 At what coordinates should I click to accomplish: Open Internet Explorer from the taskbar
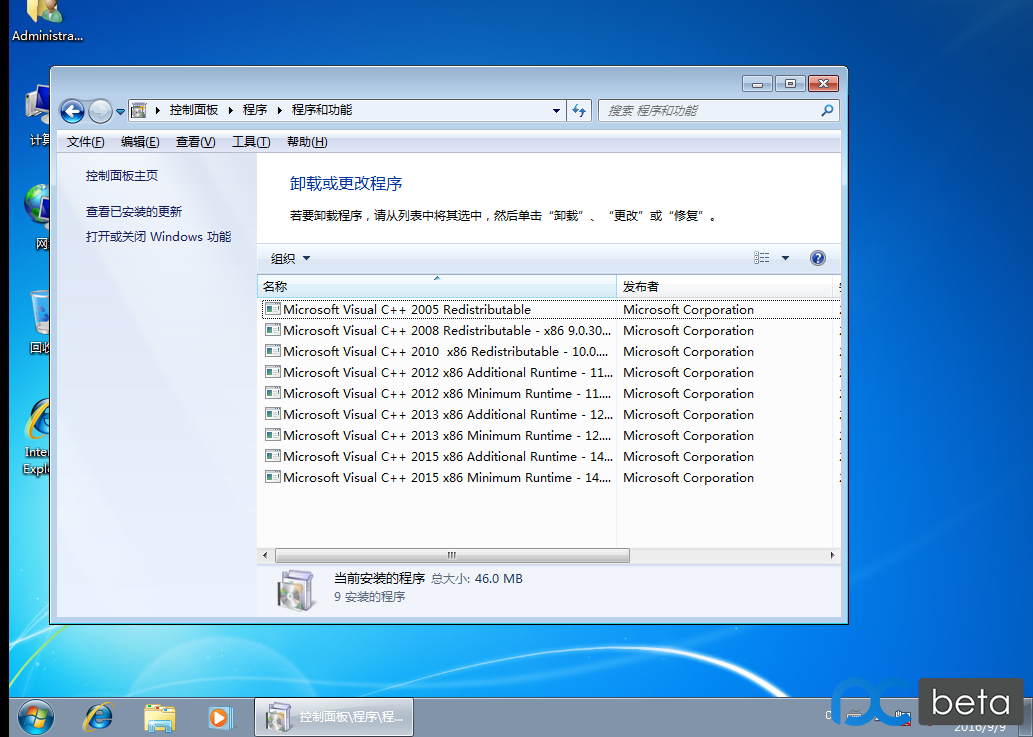(x=97, y=717)
